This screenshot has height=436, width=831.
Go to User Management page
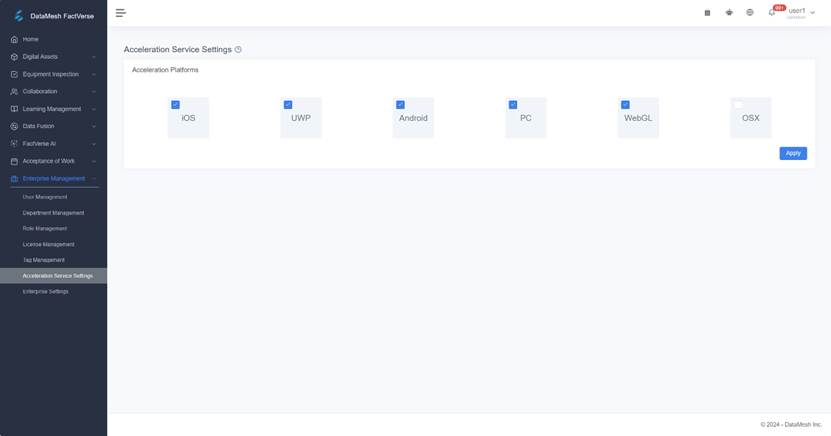[x=45, y=197]
